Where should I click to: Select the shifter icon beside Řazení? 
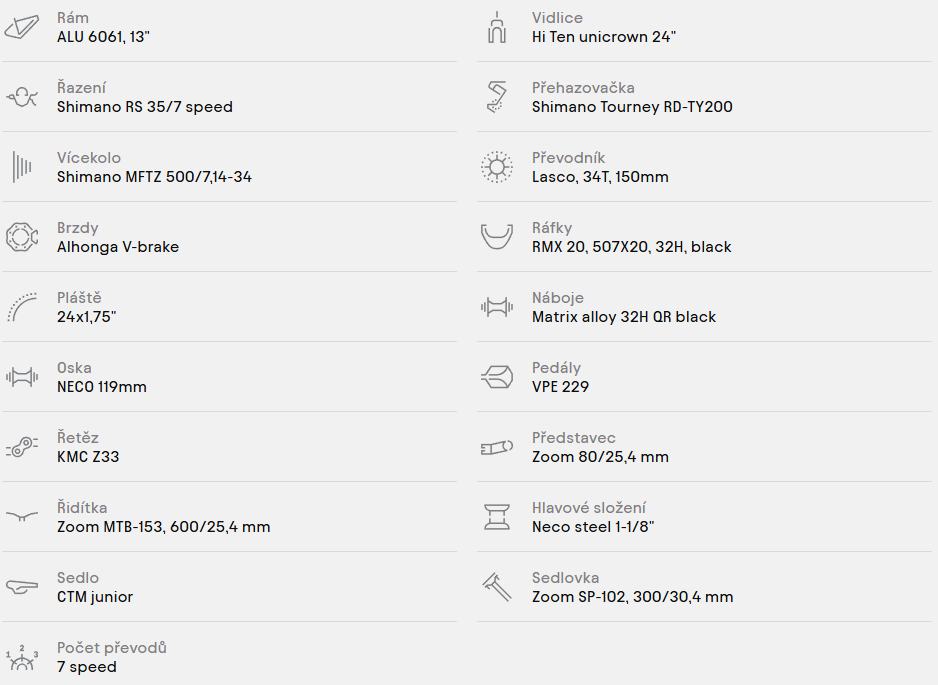tap(22, 97)
